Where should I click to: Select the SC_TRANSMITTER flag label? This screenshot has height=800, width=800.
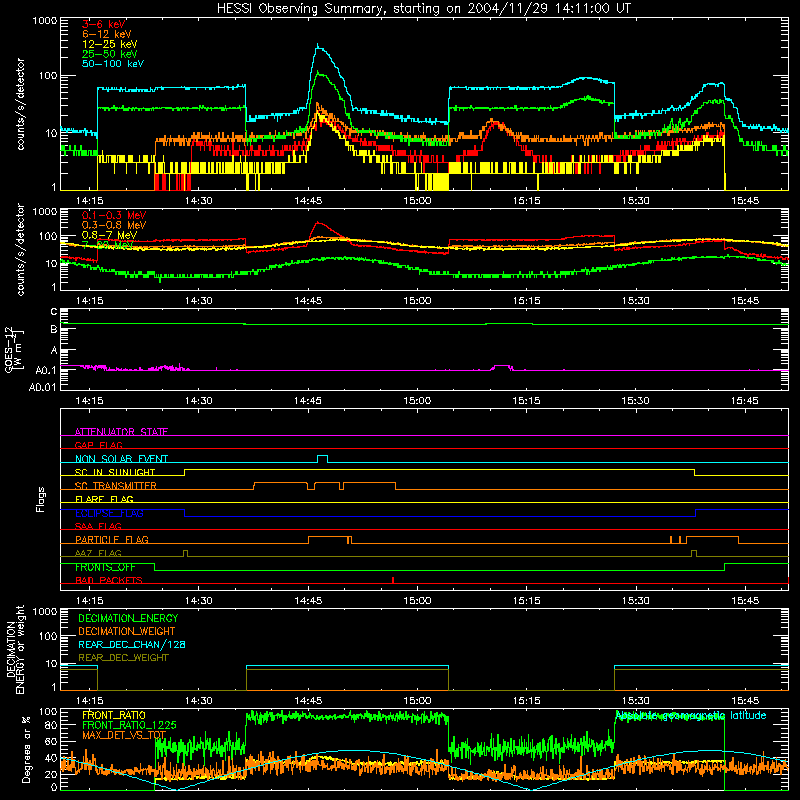[116, 485]
